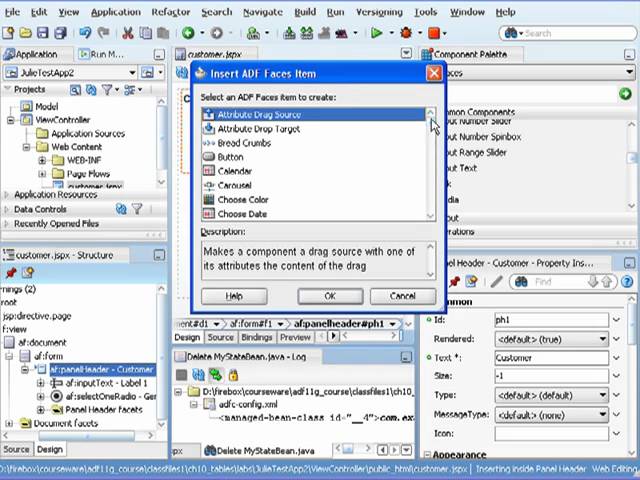Select Calendar item in the list
The width and height of the screenshot is (640, 480).
313,171
